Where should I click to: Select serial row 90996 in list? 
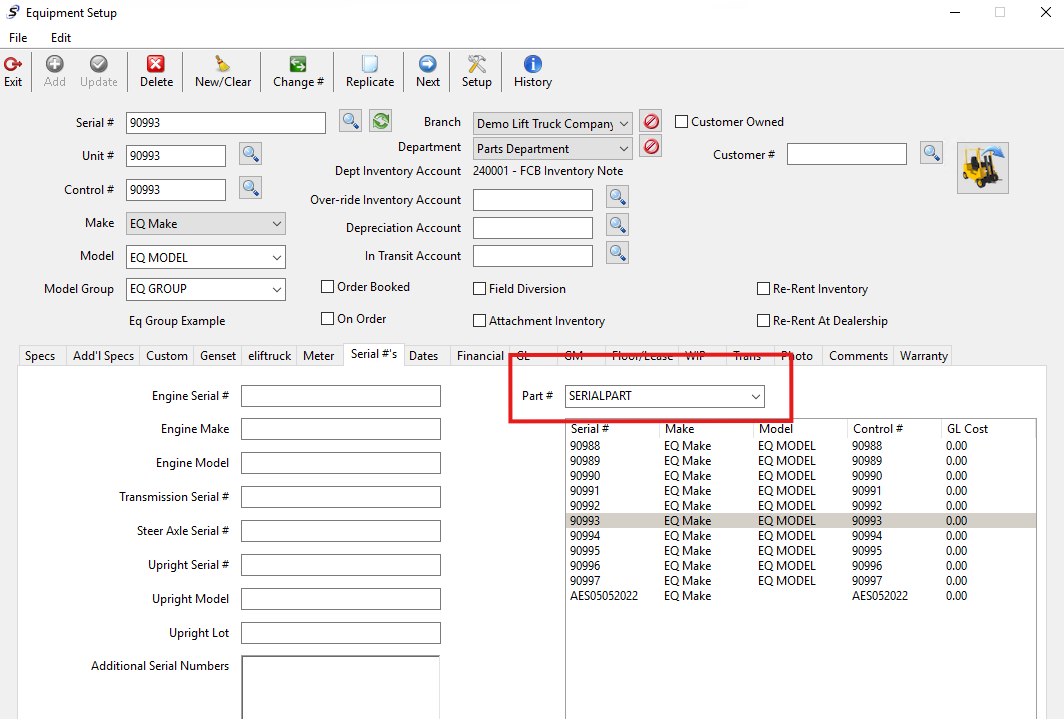tap(801, 566)
